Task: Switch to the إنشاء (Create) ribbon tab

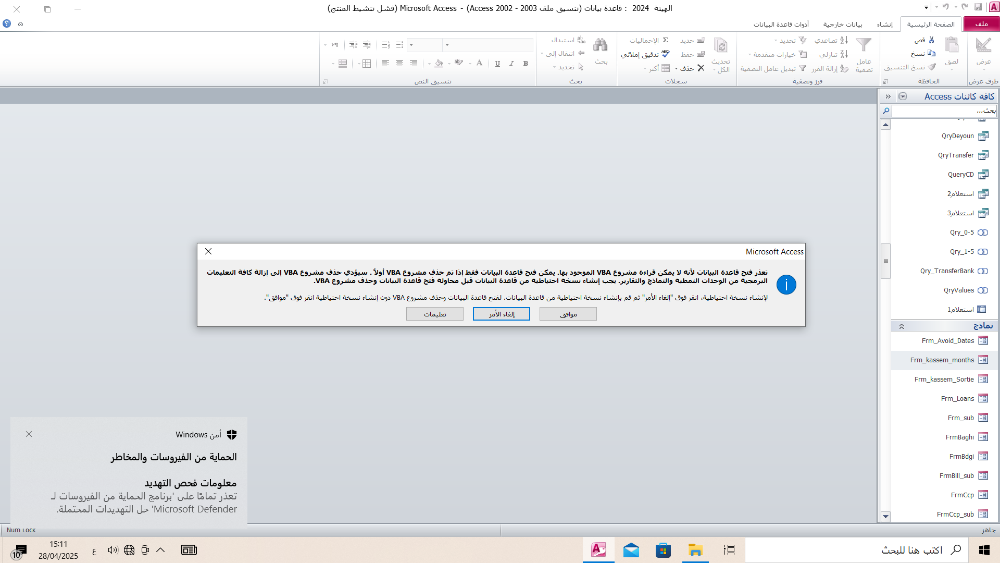Action: pos(884,23)
